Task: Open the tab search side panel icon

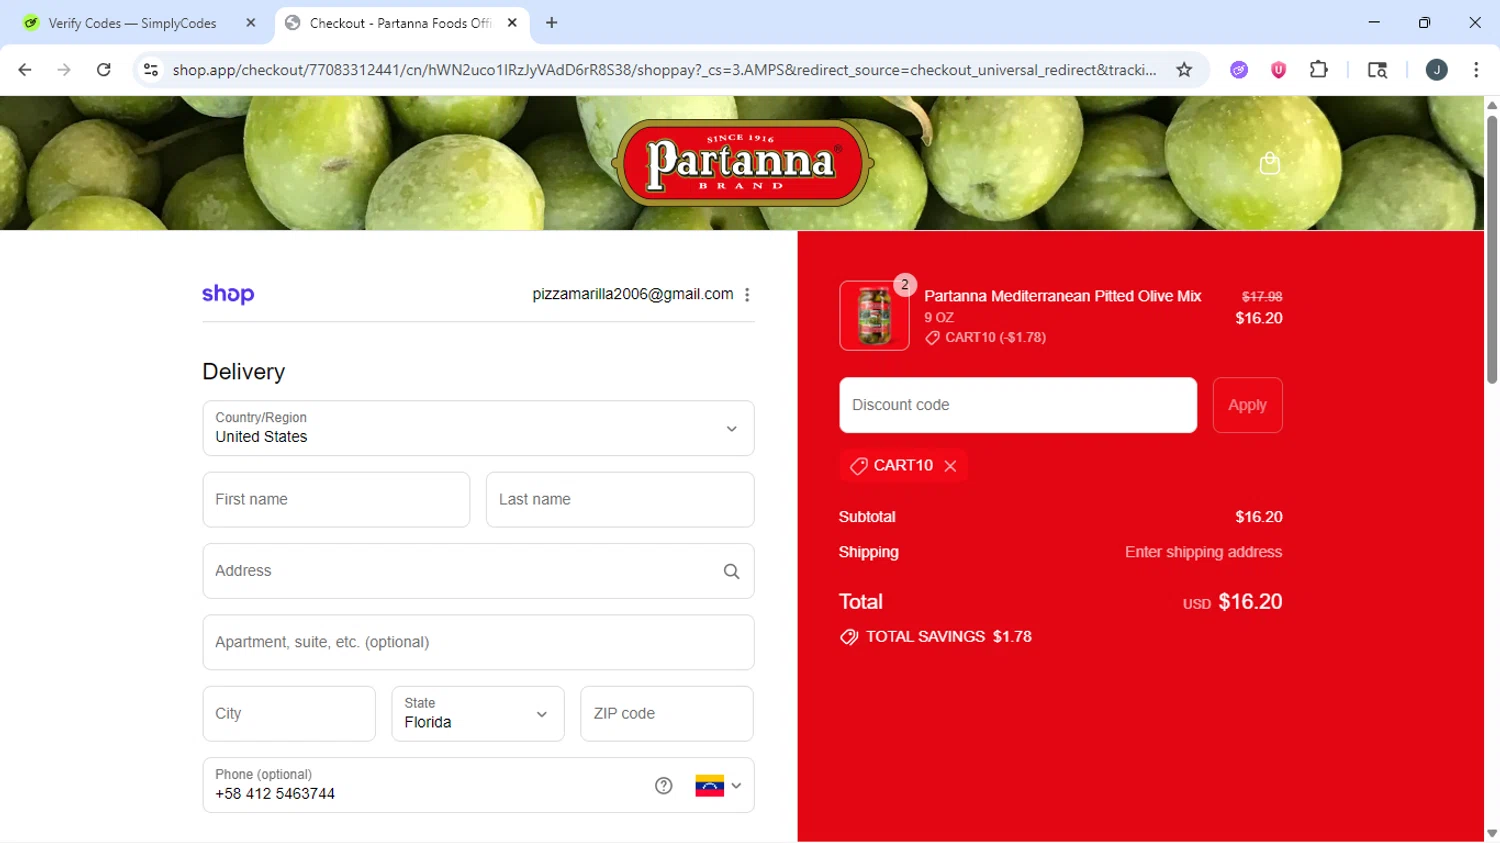Action: coord(1377,70)
